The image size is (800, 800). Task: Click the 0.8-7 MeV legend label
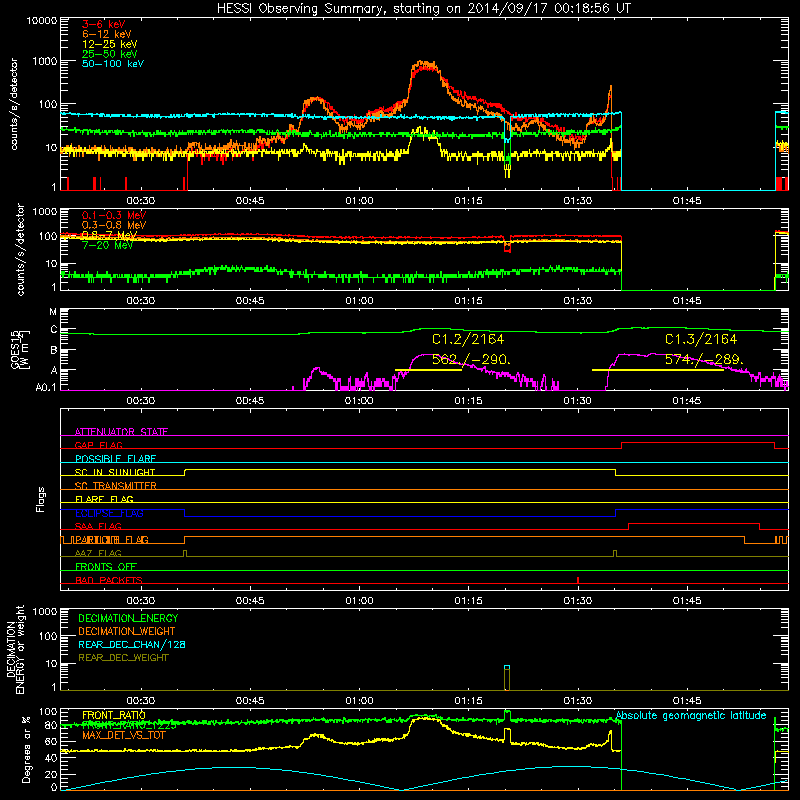[109, 235]
